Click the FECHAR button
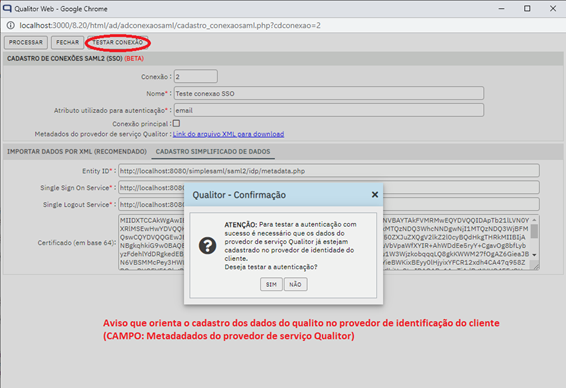566x388 pixels. click(x=68, y=43)
